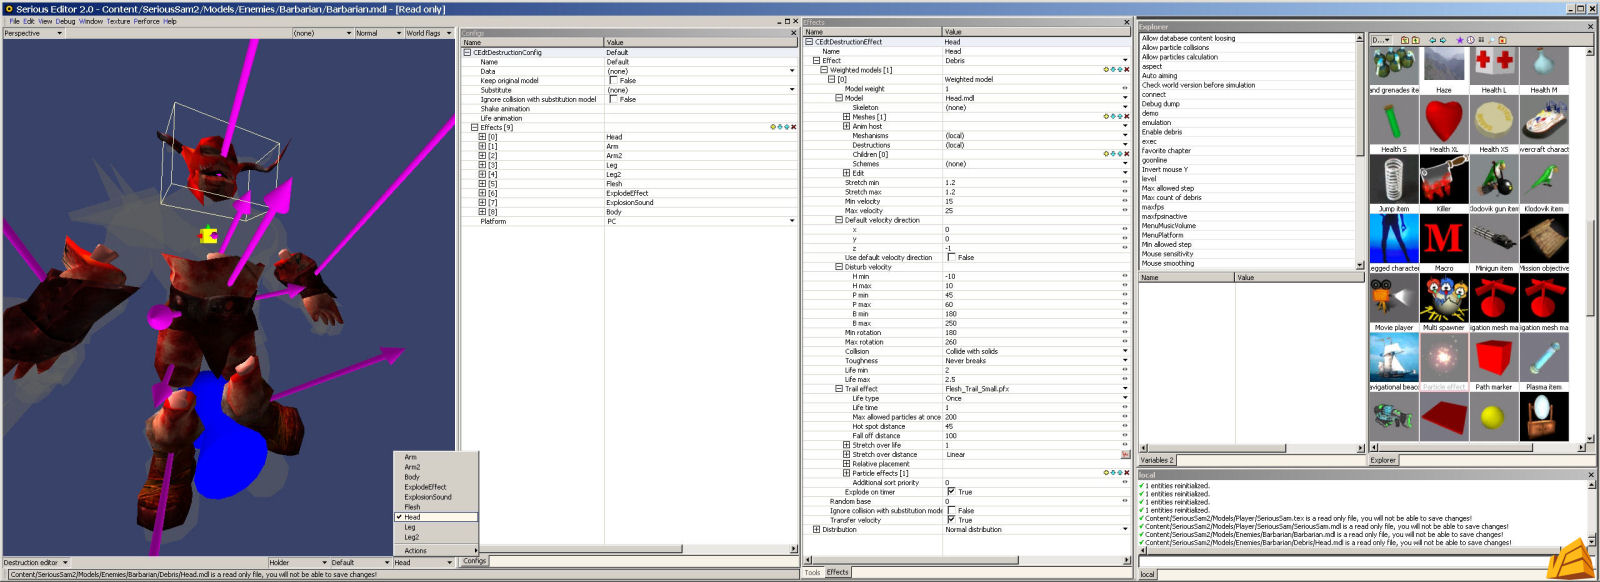
Task: Collapse the Disturb velocity group
Action: coord(838,267)
